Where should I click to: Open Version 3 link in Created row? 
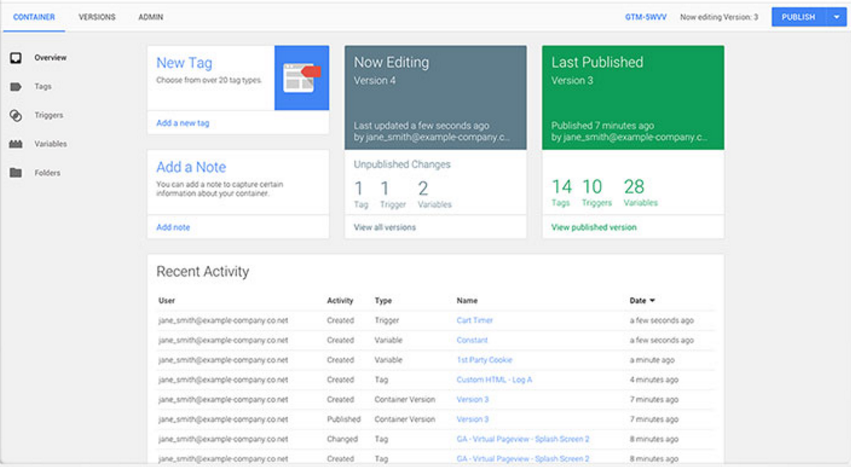(x=473, y=400)
